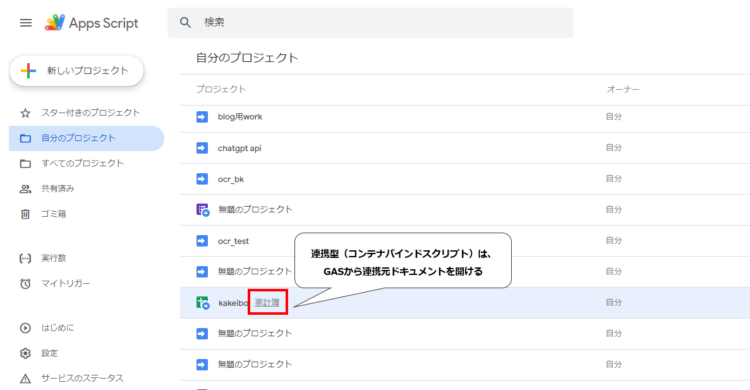The image size is (750, 390).
Task: Open the hamburger main menu
Action: point(26,23)
